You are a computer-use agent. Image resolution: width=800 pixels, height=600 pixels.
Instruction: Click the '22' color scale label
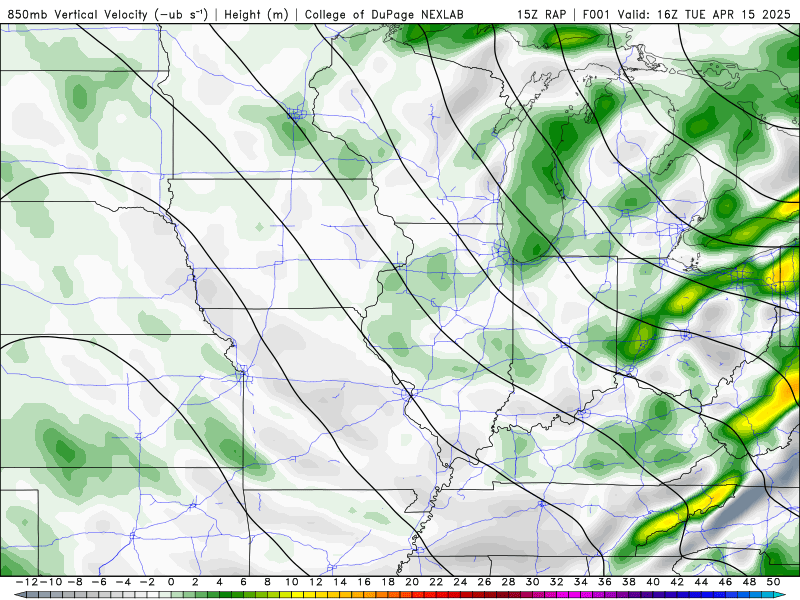click(x=436, y=582)
